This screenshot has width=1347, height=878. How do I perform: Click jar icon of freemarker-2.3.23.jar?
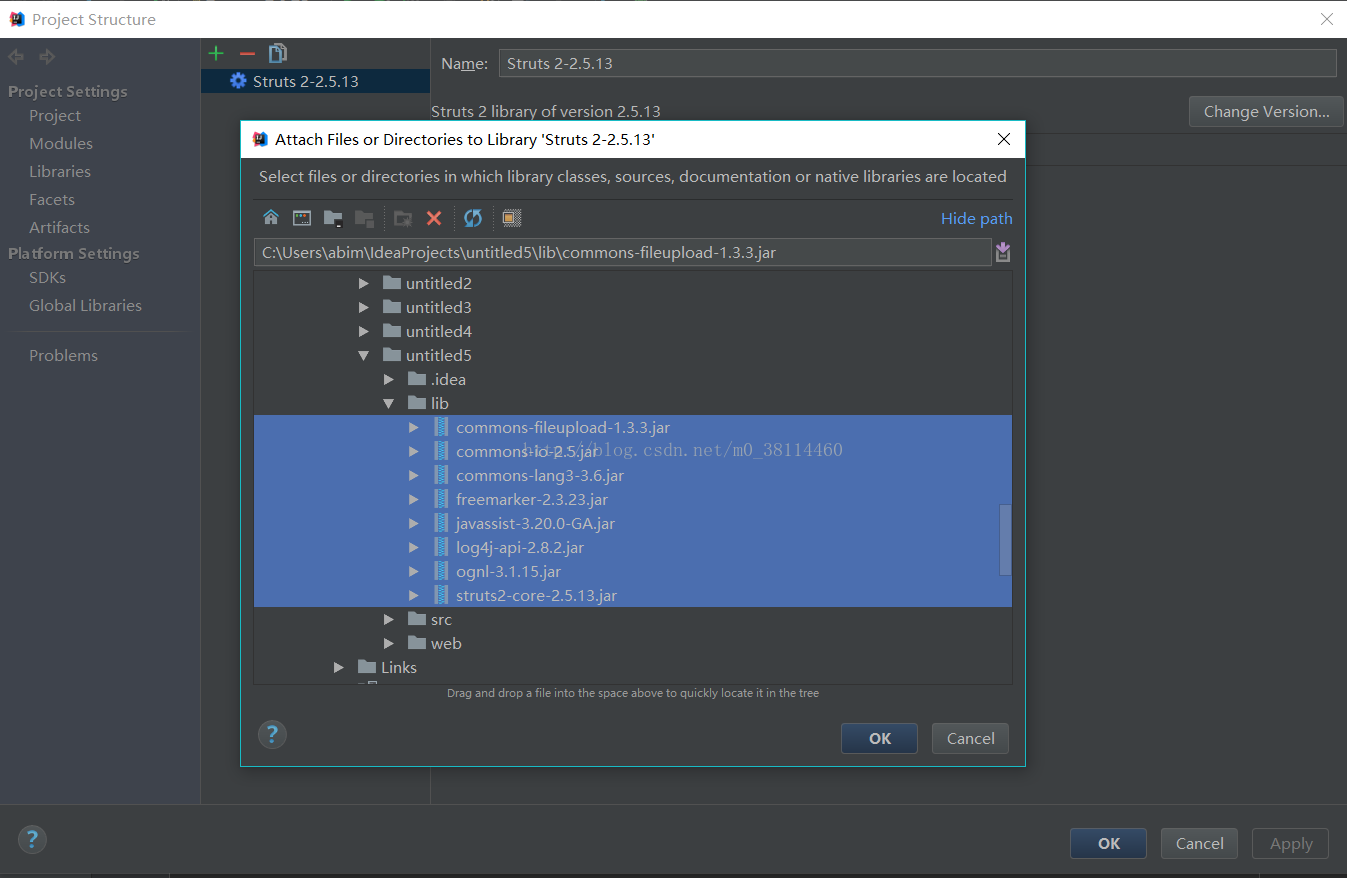(x=441, y=499)
